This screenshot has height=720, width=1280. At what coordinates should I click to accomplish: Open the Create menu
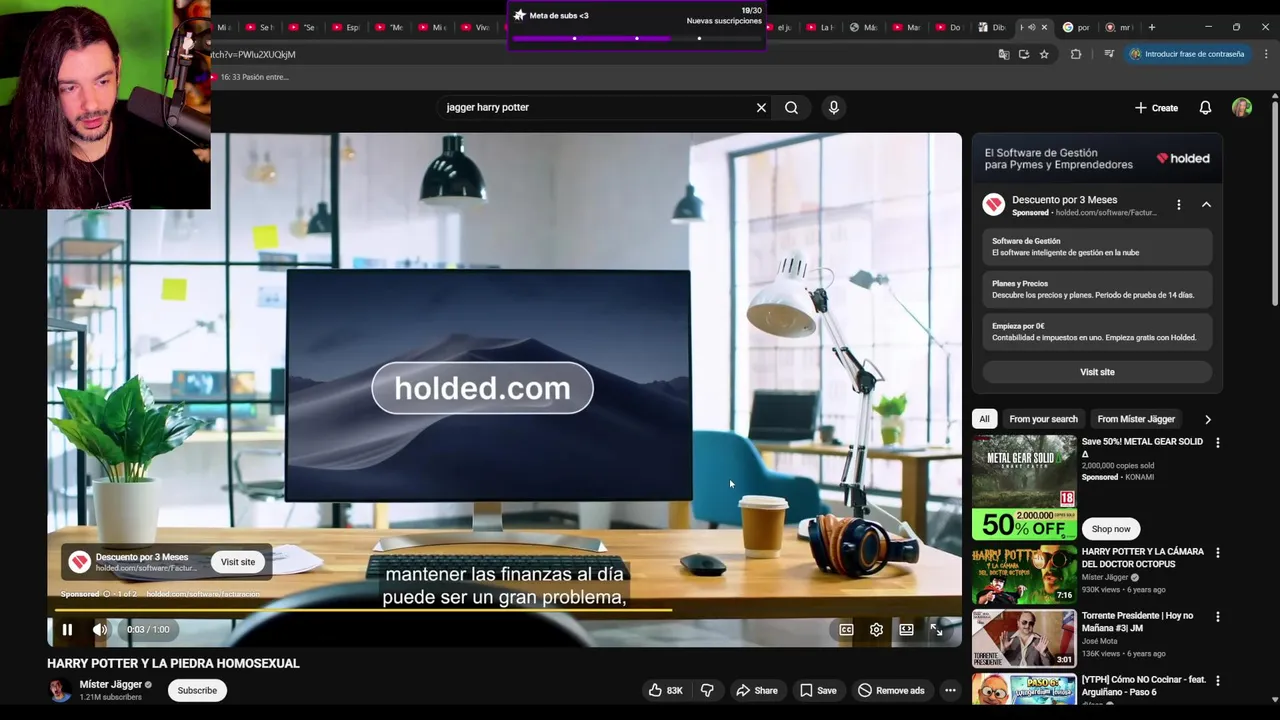click(1156, 107)
